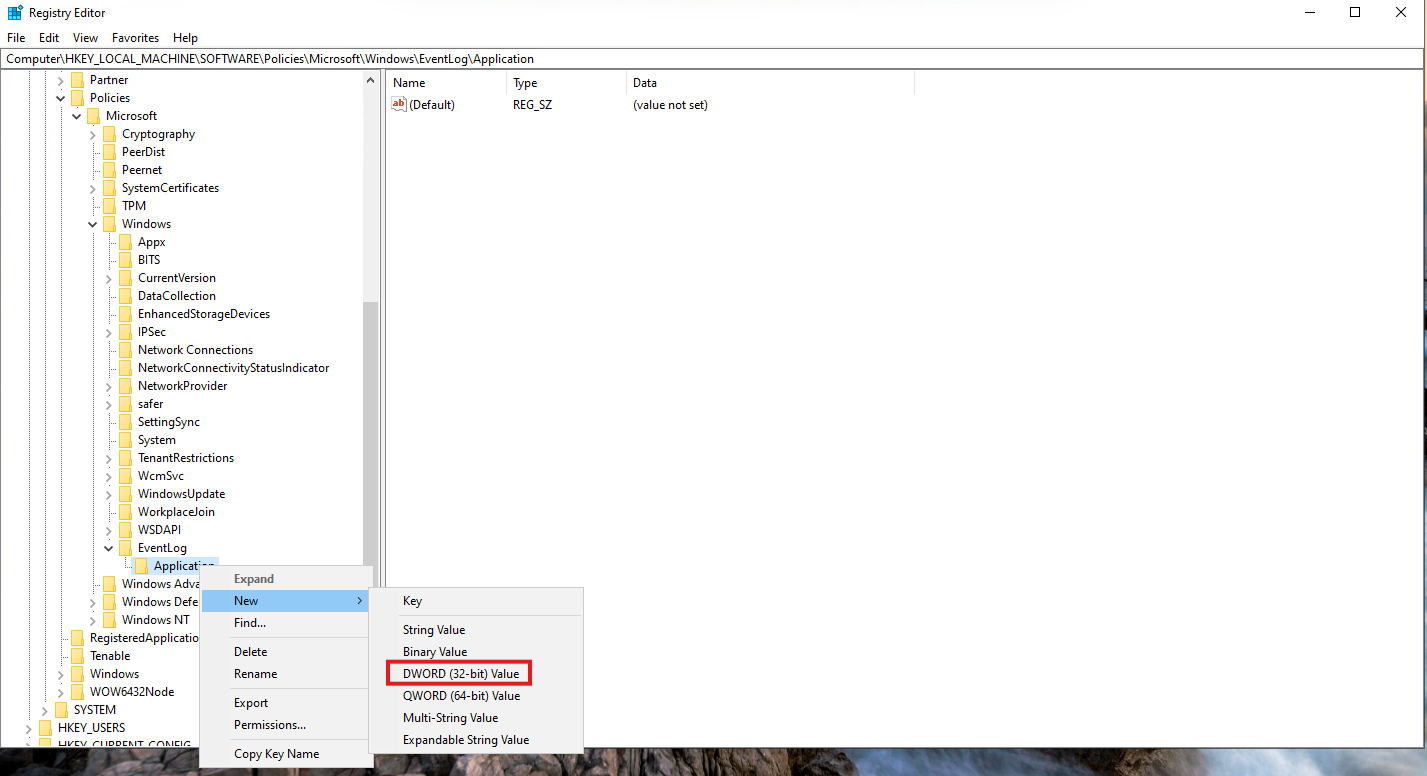Click the DataCollection folder icon

125,296
